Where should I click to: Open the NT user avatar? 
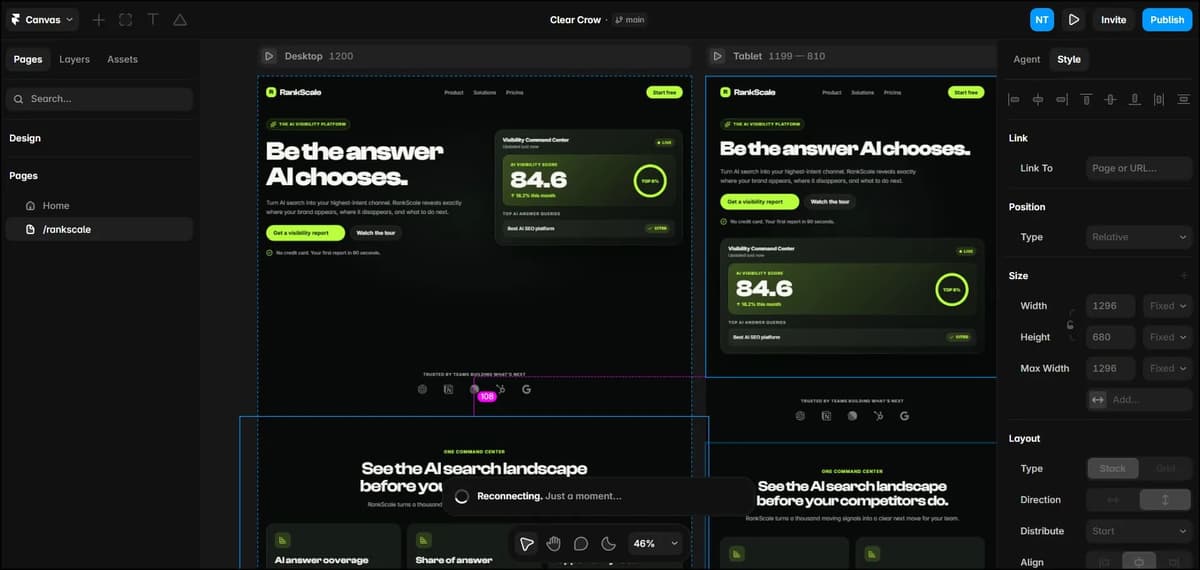click(1042, 19)
